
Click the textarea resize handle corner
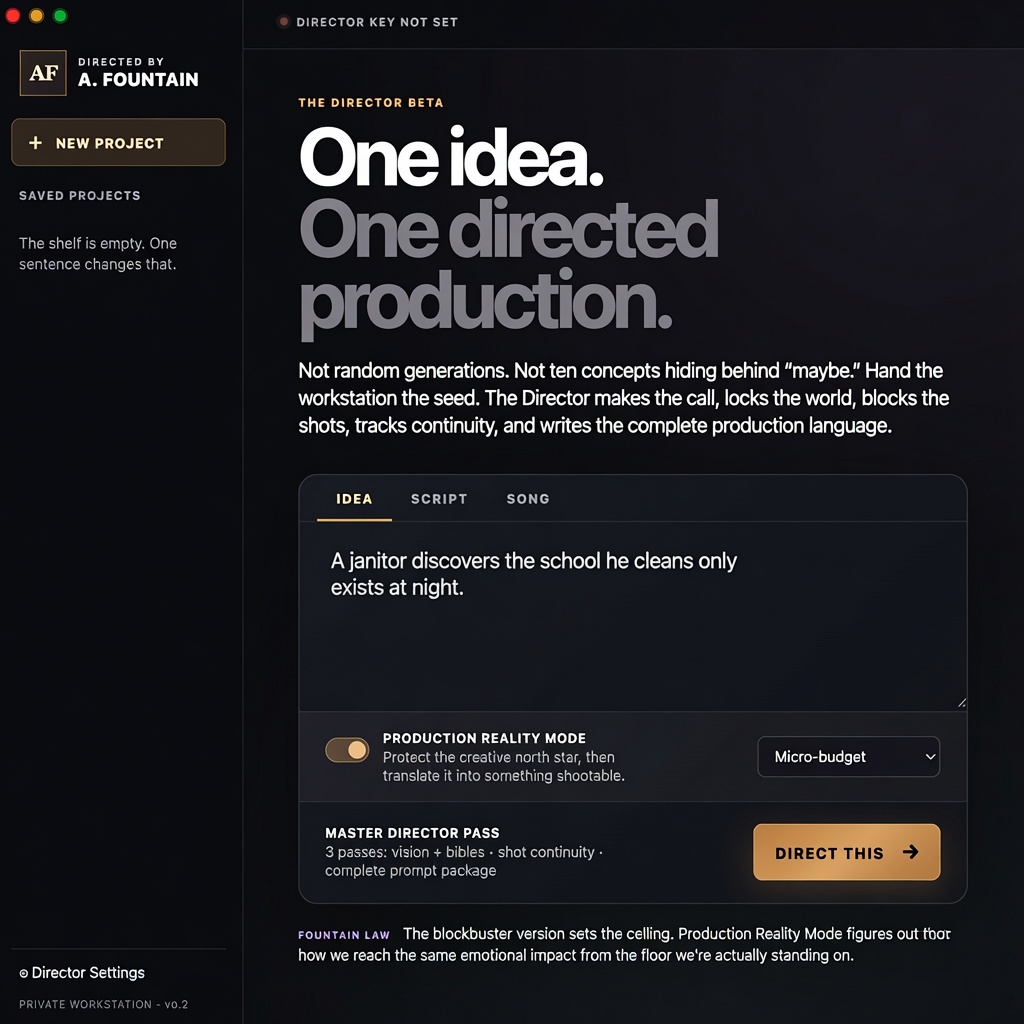(x=961, y=703)
